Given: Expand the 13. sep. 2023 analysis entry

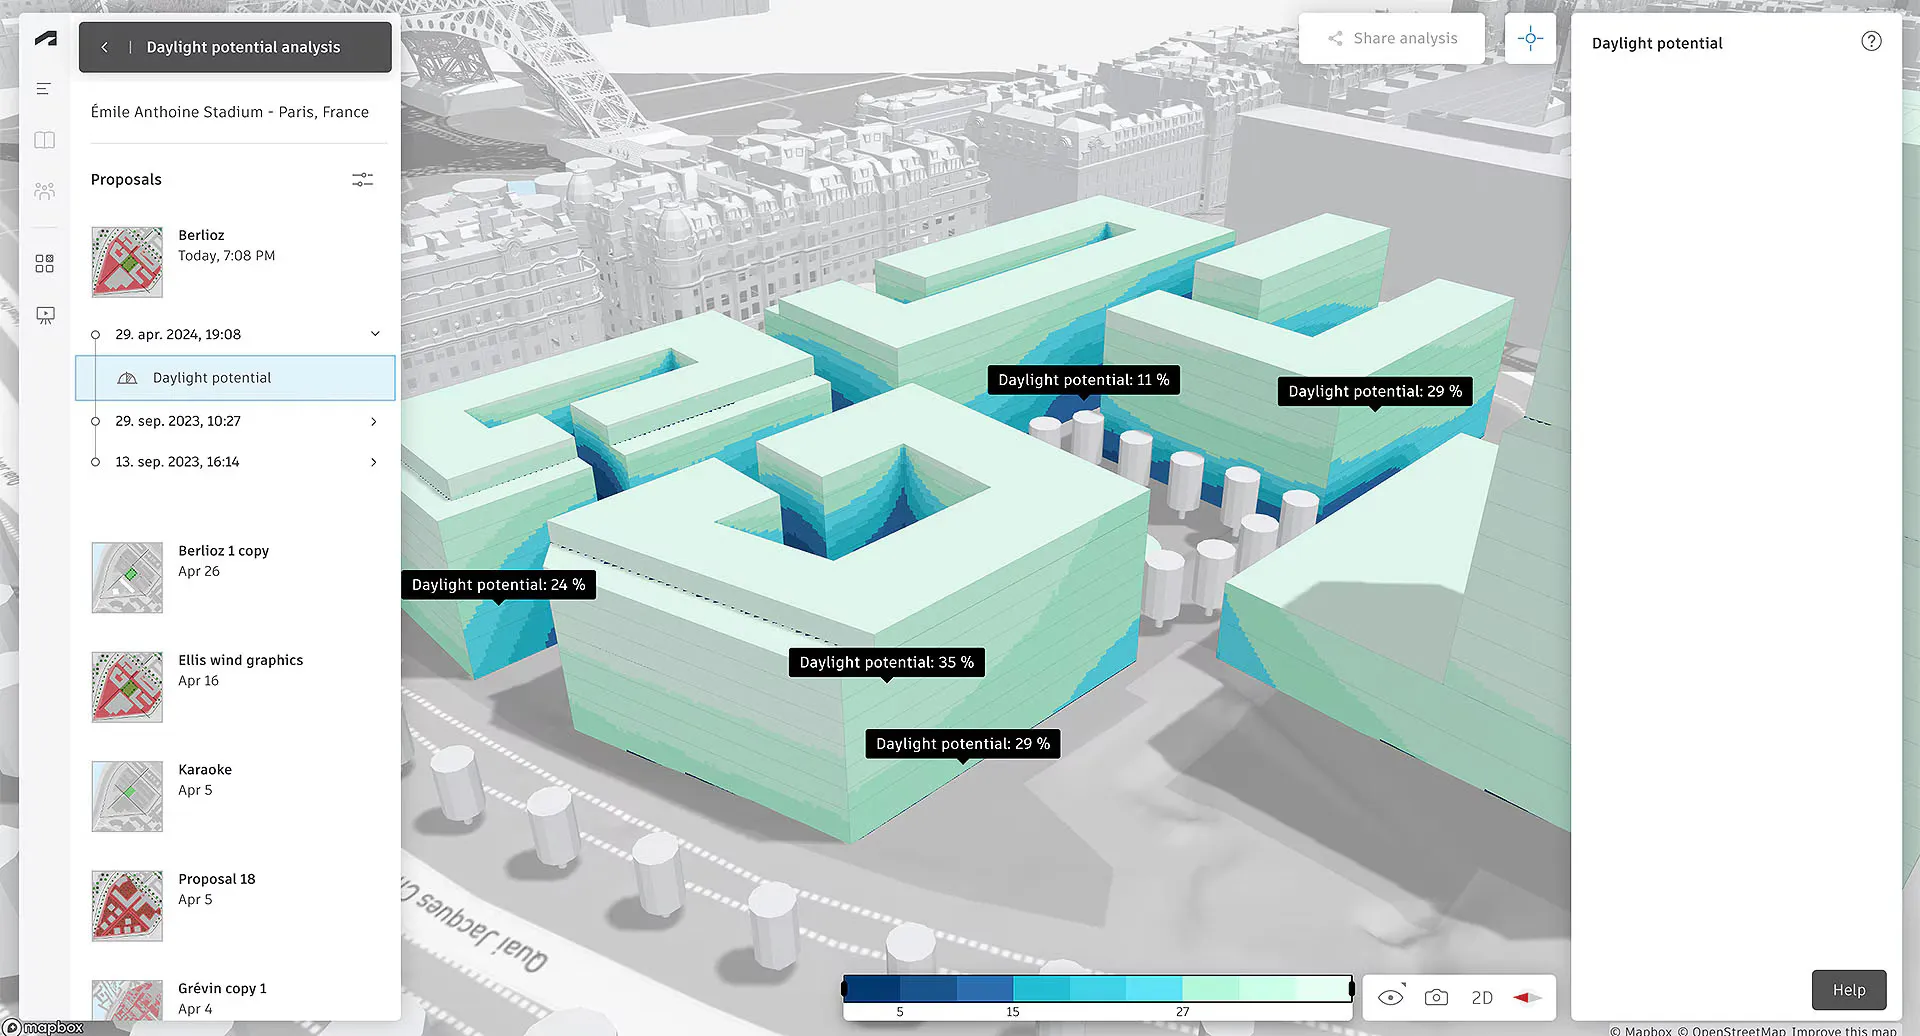Looking at the screenshot, I should pyautogui.click(x=373, y=462).
